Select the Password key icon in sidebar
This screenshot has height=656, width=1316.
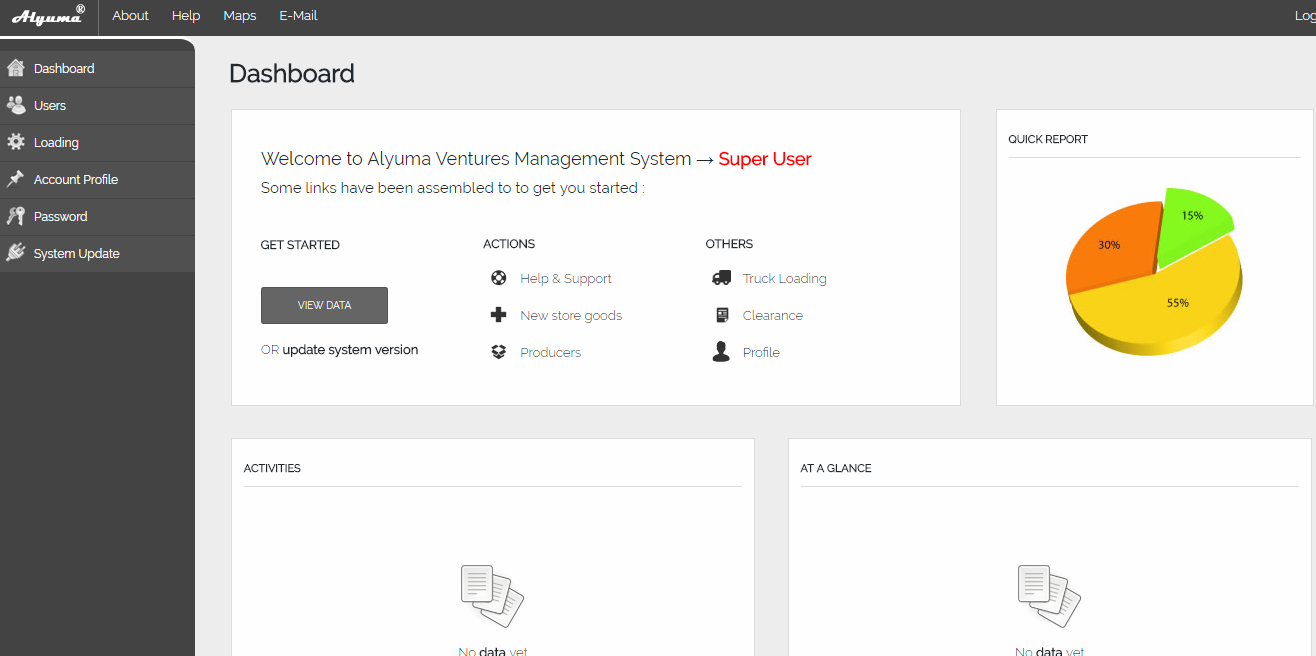(x=15, y=216)
